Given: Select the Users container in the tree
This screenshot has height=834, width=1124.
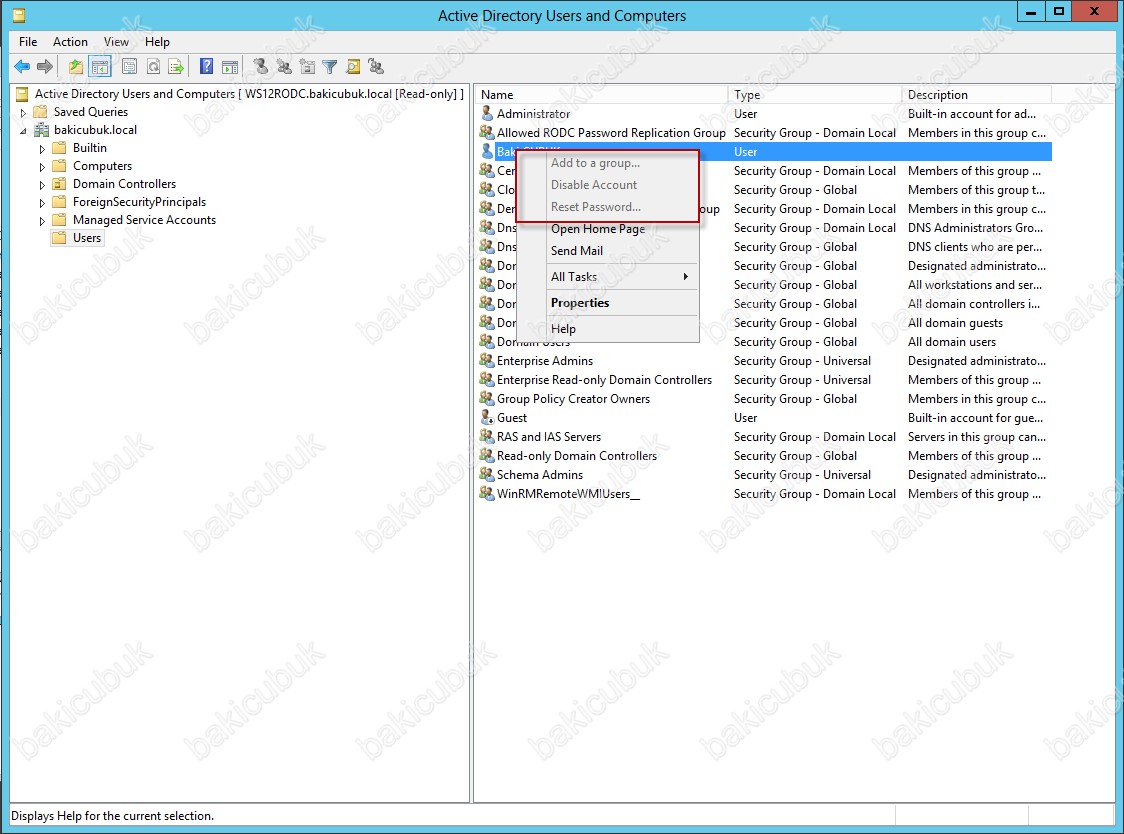Looking at the screenshot, I should point(87,238).
